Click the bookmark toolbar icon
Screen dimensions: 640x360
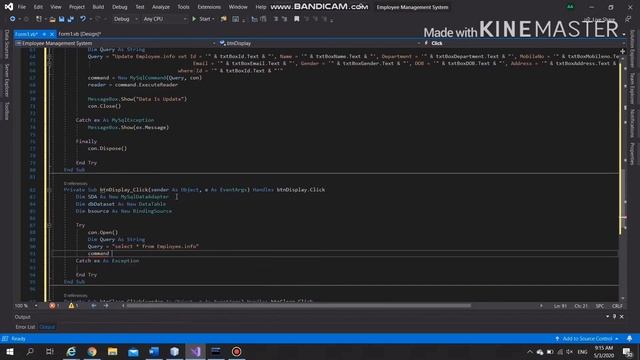coord(297,19)
